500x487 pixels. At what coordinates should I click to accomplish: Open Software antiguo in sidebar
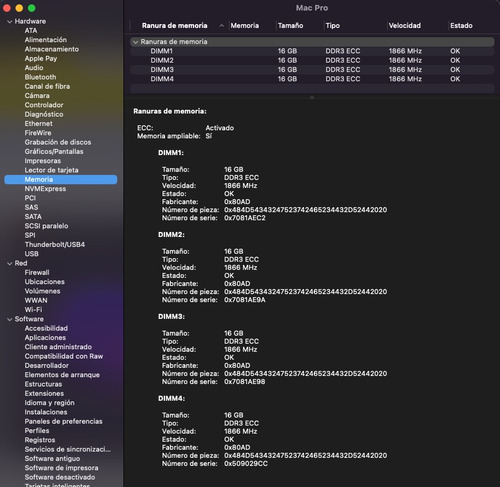pyautogui.click(x=52, y=459)
